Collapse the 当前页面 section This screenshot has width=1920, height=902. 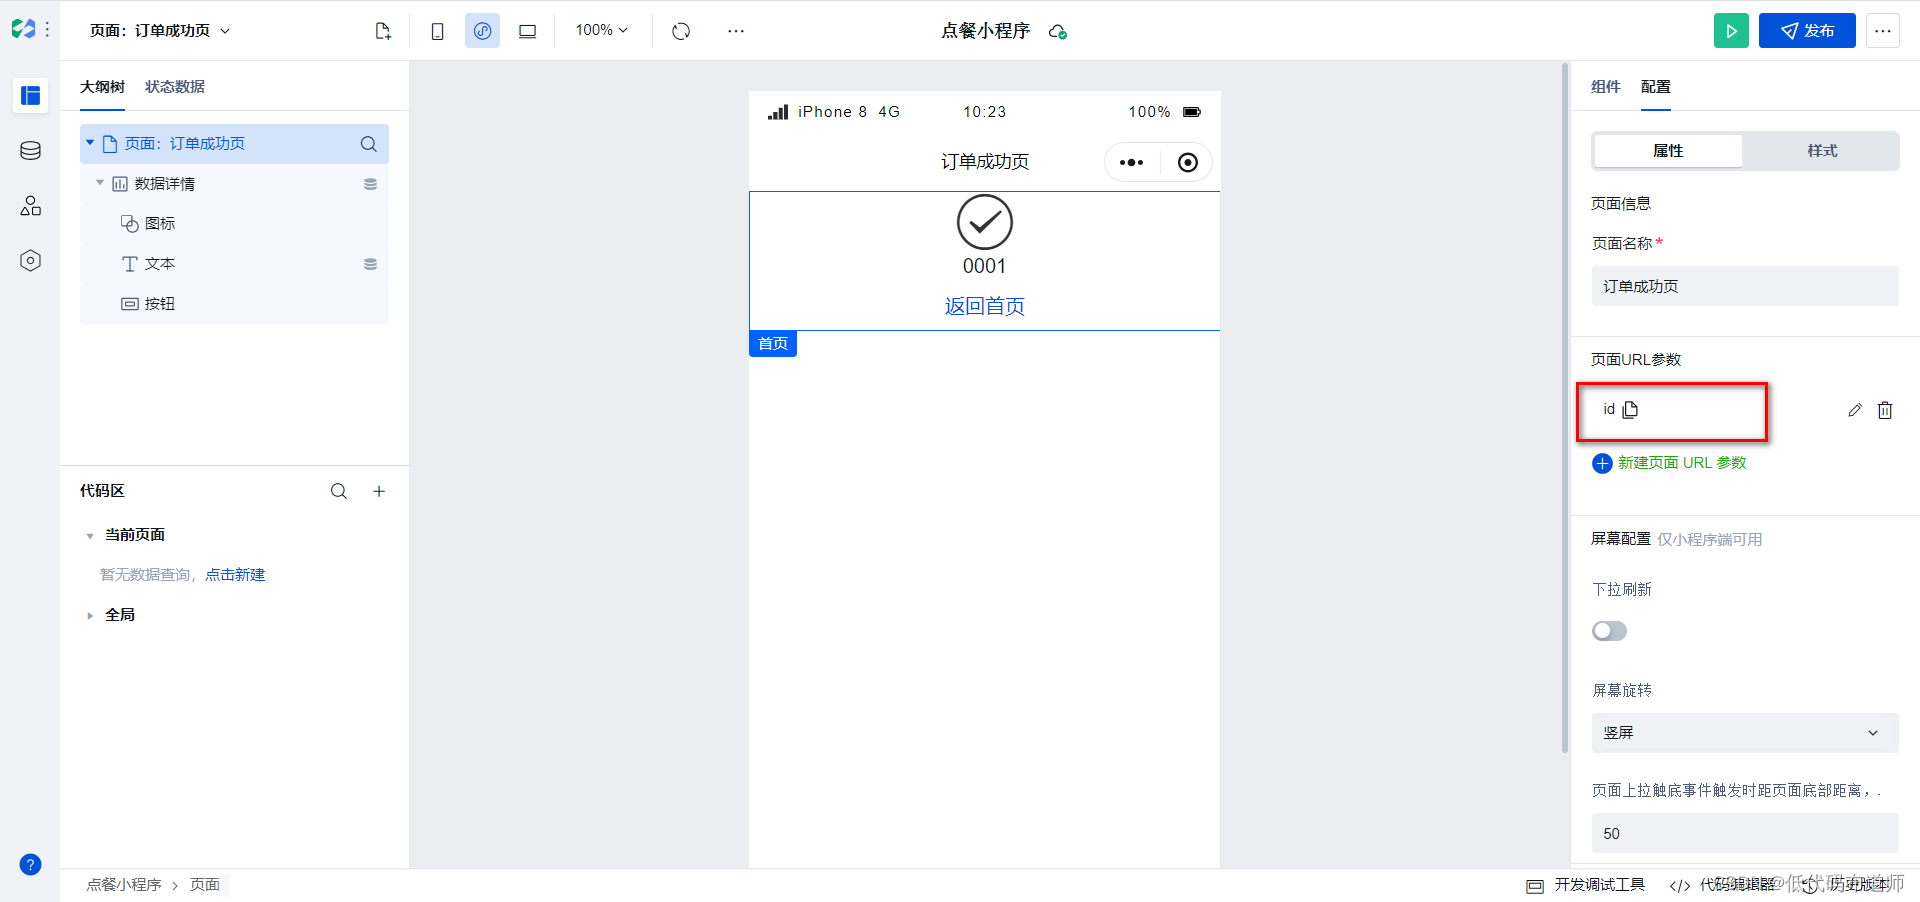coord(90,536)
